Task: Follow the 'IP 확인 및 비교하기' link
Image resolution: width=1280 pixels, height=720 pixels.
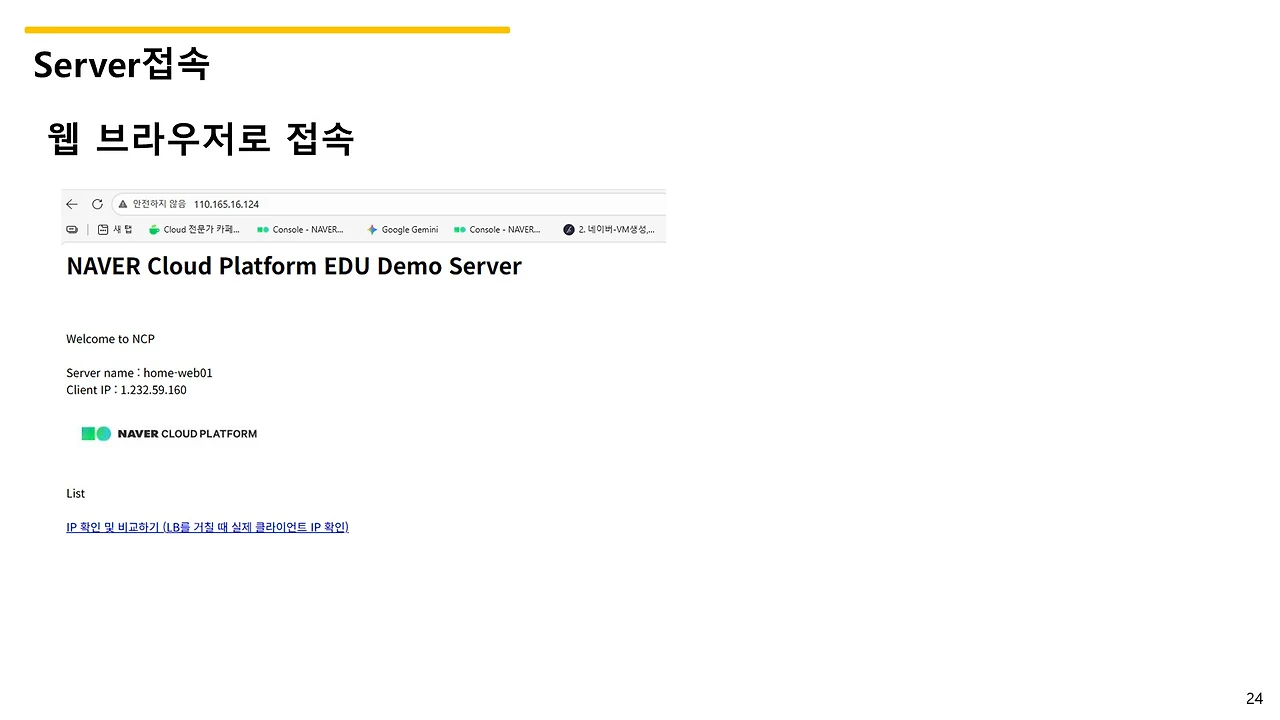Action: [x=207, y=527]
